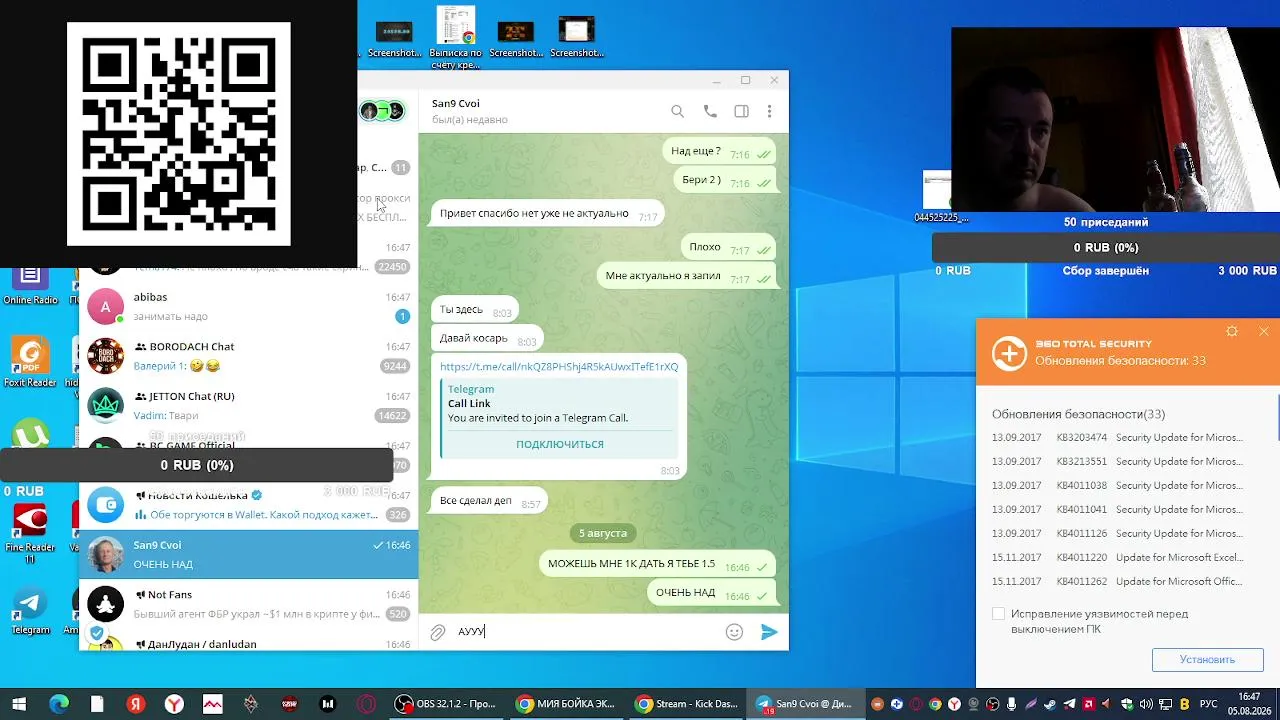1280x720 pixels.
Task: Open the BORODACH Chat group
Action: (249, 356)
